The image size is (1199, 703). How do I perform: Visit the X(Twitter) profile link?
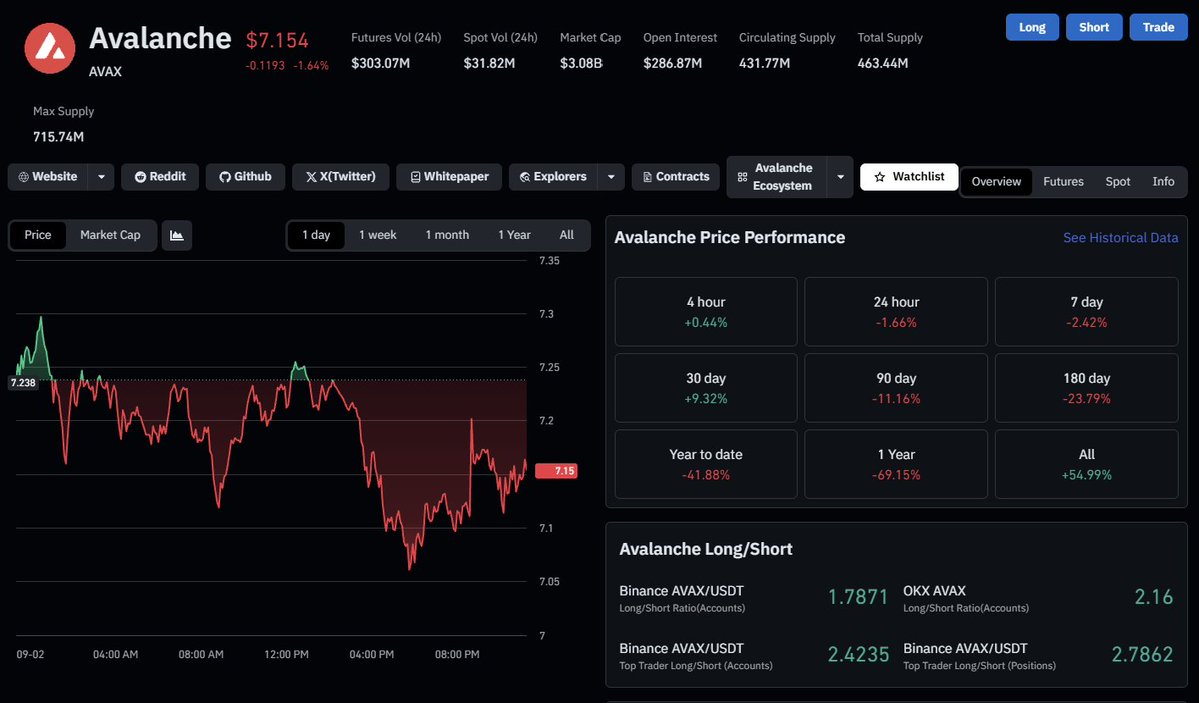tap(340, 177)
